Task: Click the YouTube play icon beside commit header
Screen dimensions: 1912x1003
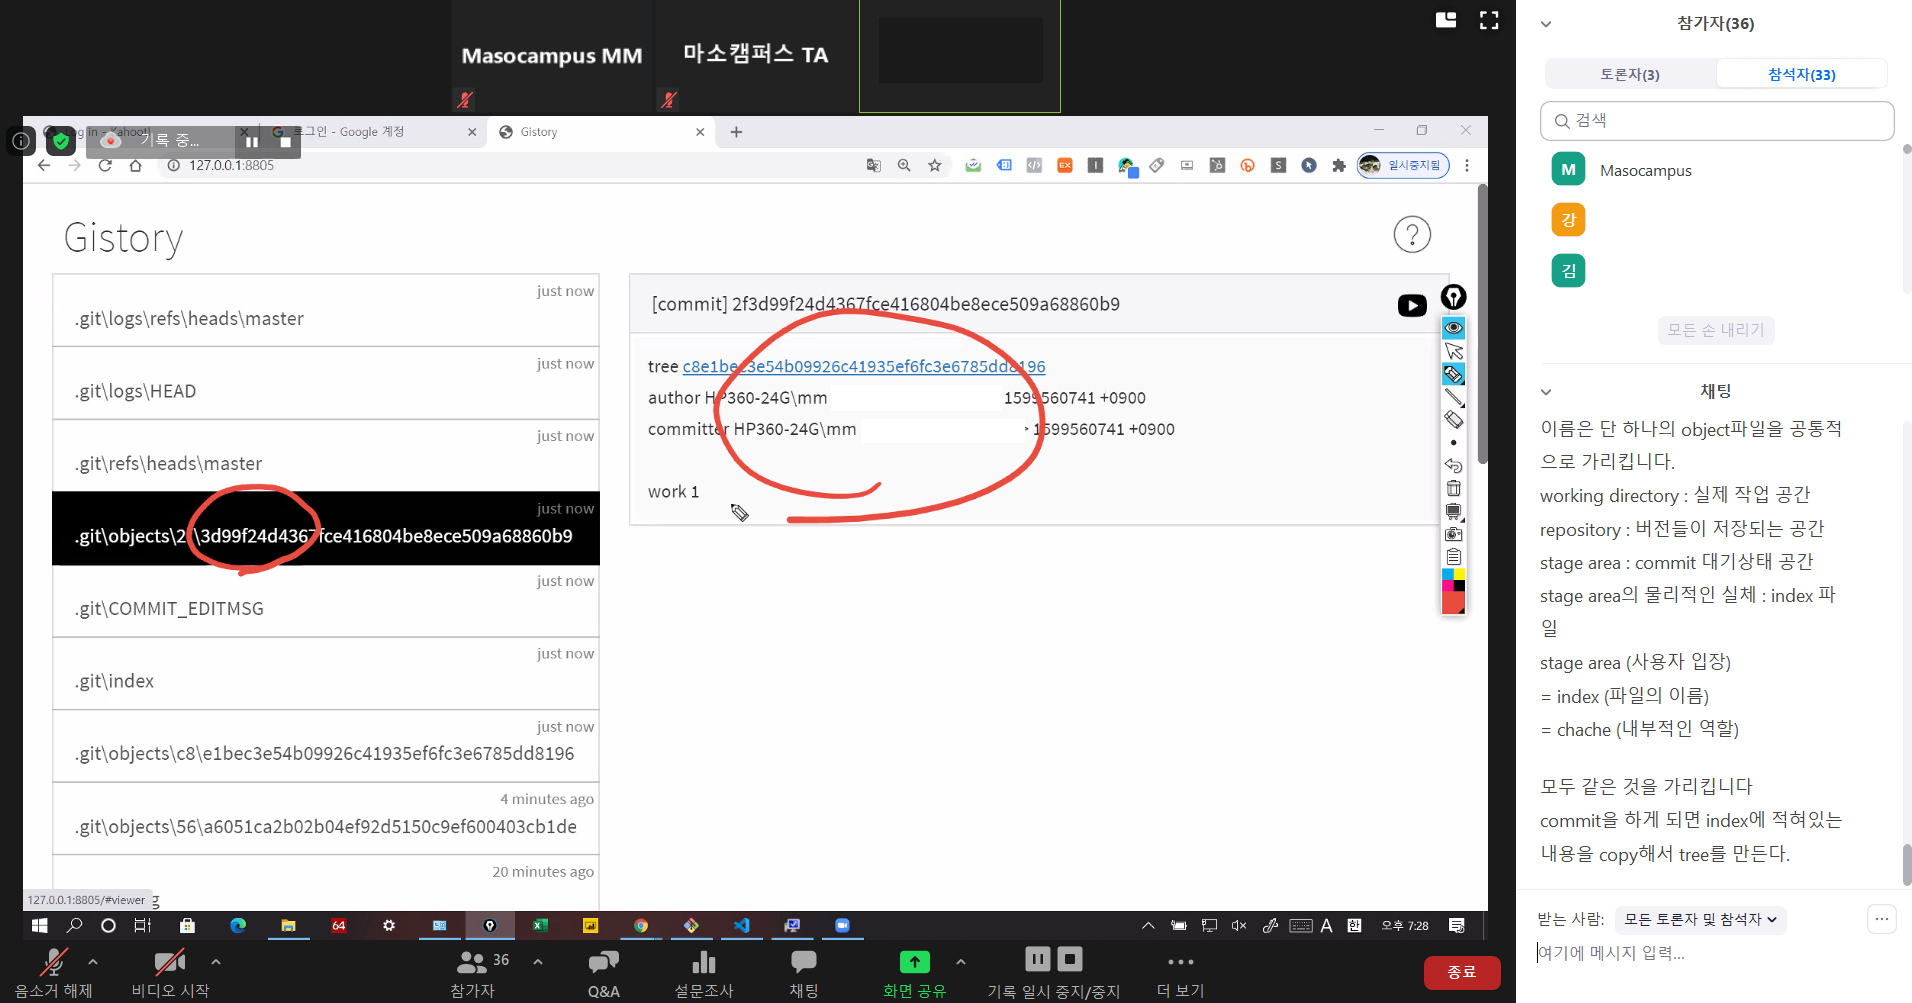Action: tap(1411, 306)
